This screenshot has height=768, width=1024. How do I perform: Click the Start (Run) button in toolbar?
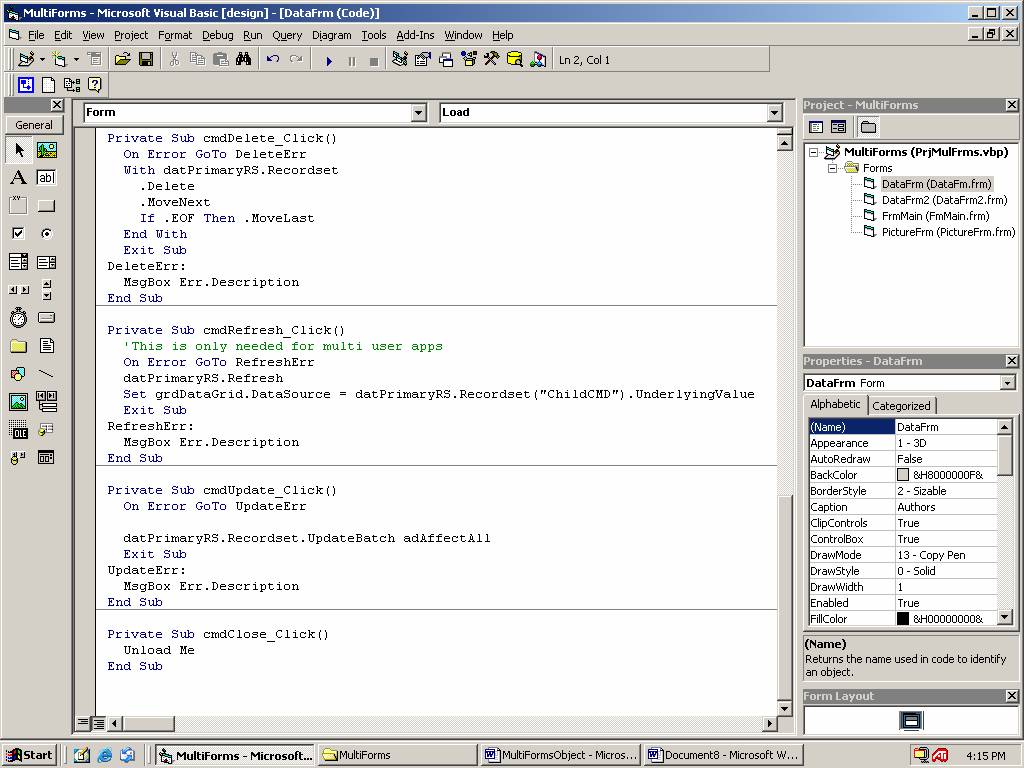329,60
